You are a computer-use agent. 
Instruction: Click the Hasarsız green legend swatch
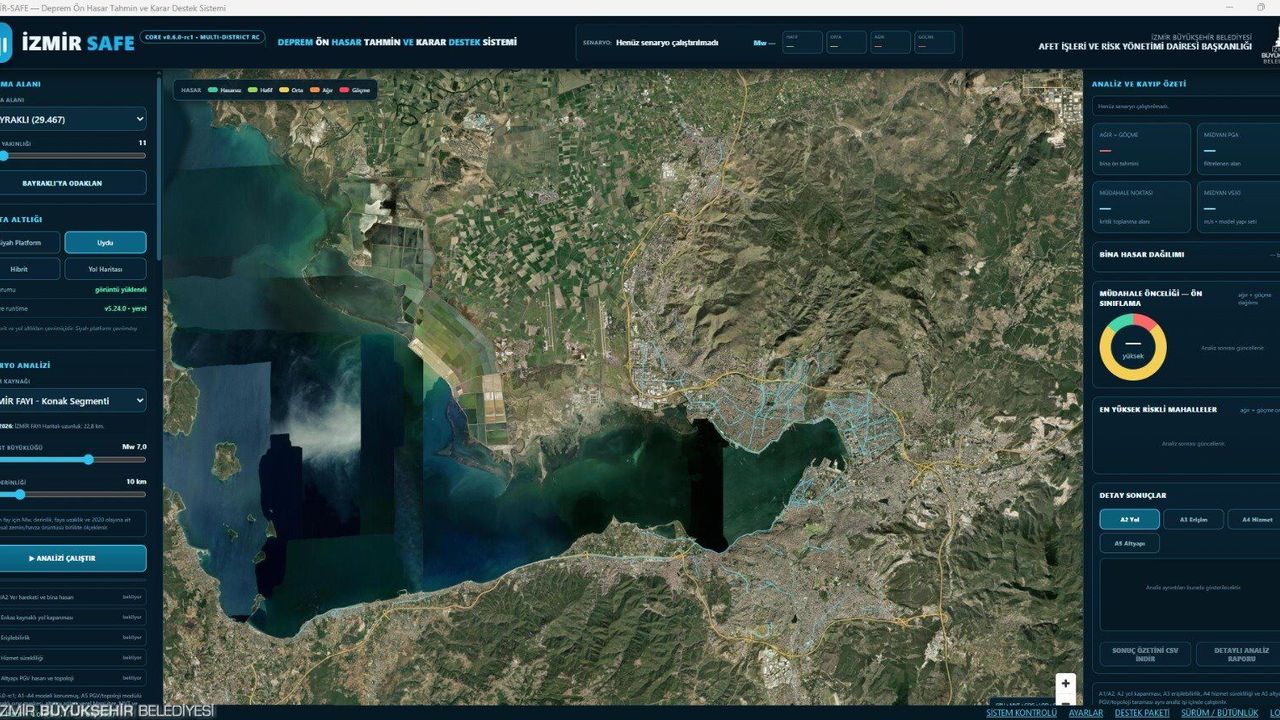(213, 90)
